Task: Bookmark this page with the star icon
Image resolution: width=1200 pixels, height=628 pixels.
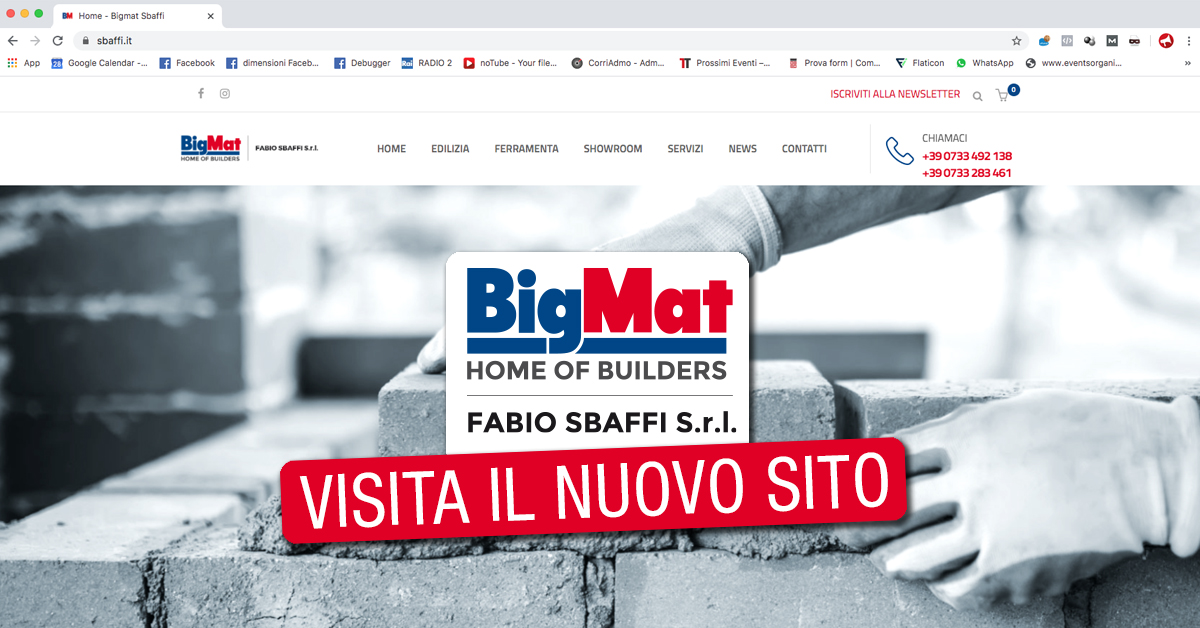Action: tap(1016, 41)
